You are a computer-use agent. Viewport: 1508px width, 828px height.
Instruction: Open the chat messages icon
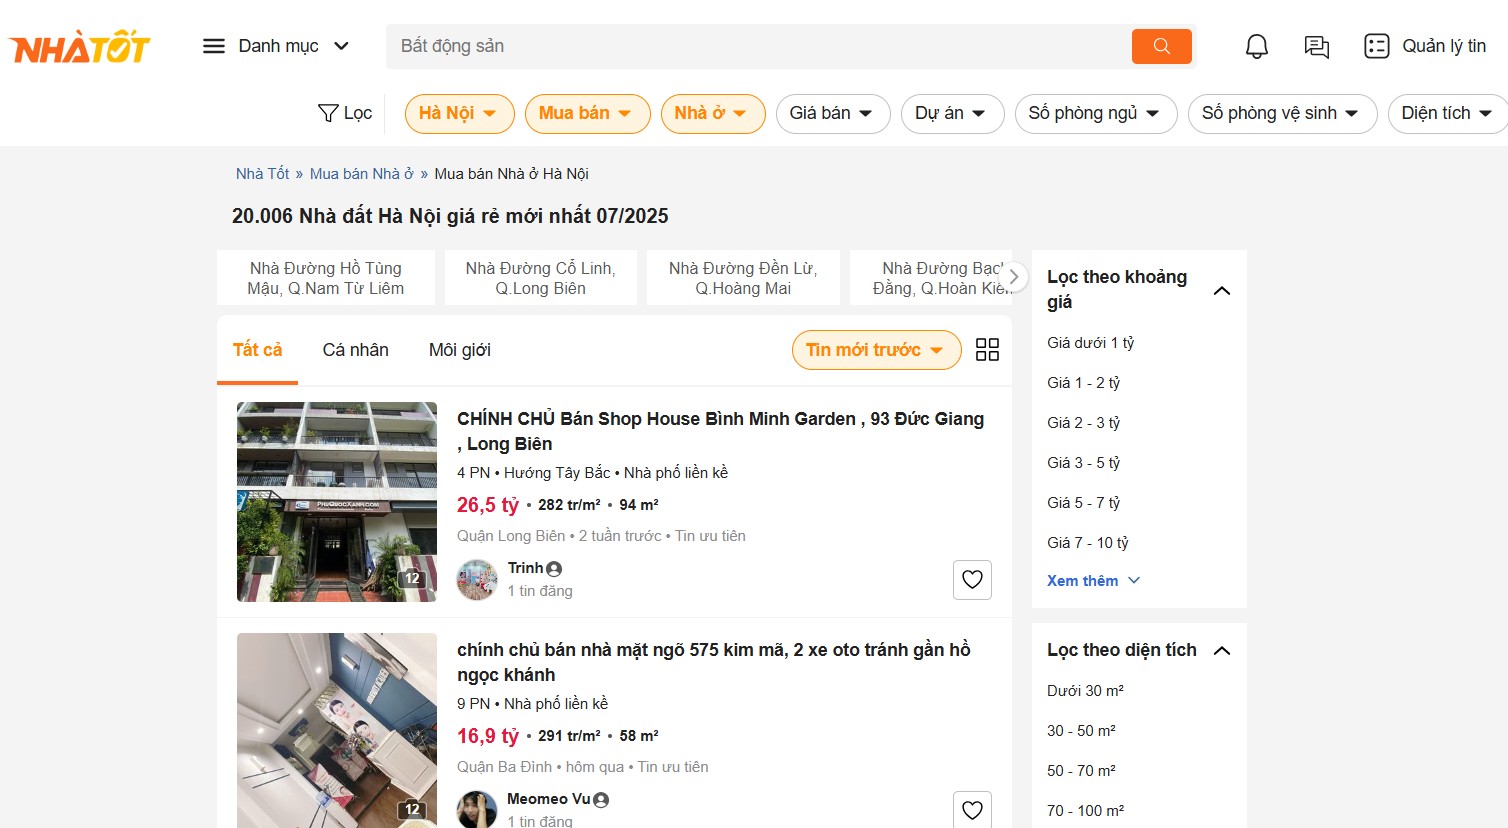coord(1317,46)
